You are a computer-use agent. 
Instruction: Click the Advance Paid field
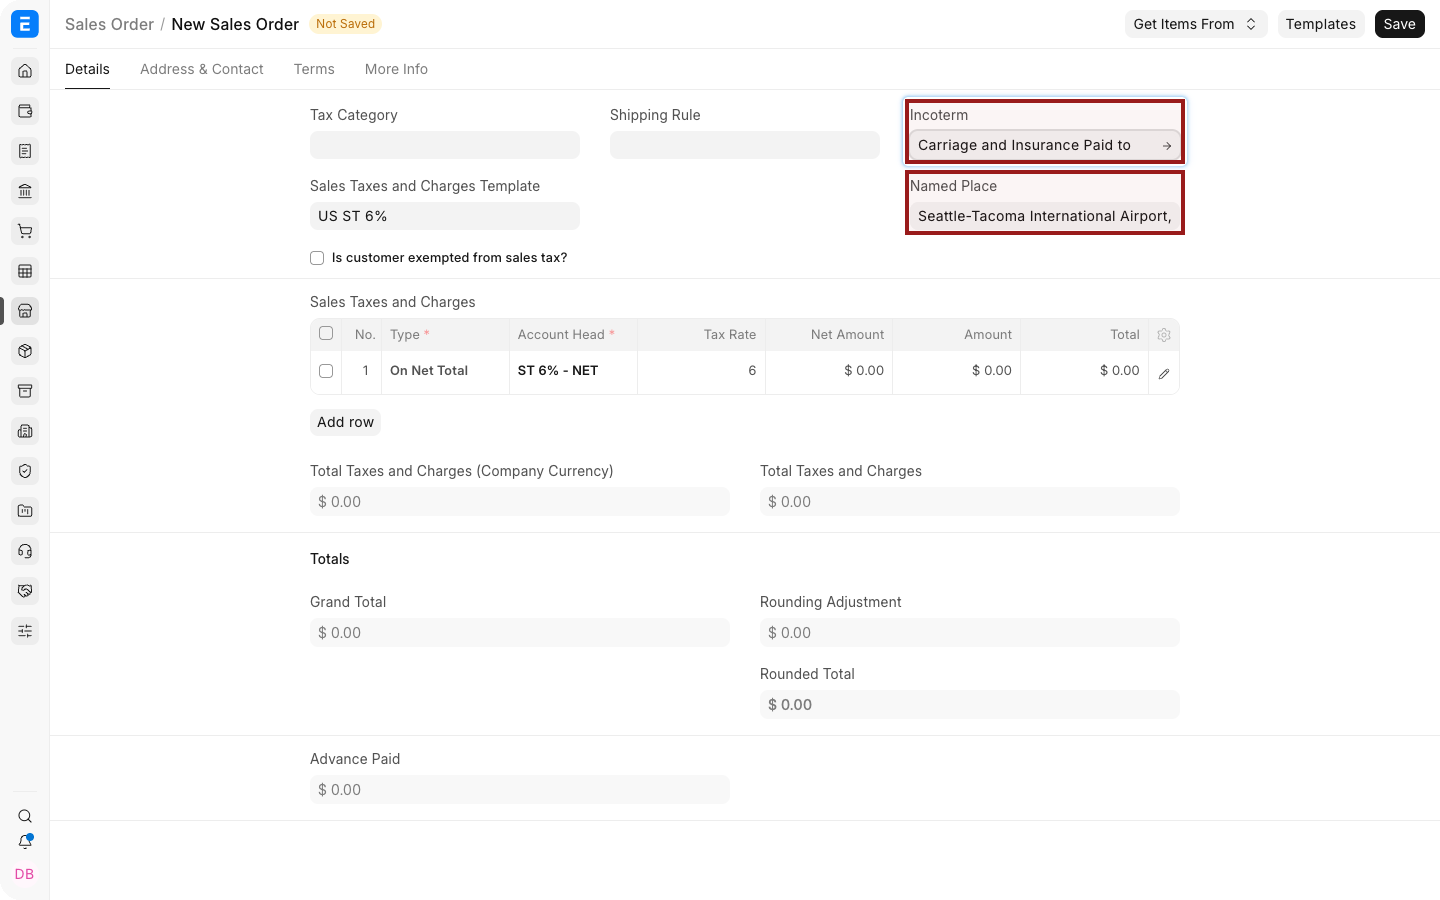coord(520,790)
